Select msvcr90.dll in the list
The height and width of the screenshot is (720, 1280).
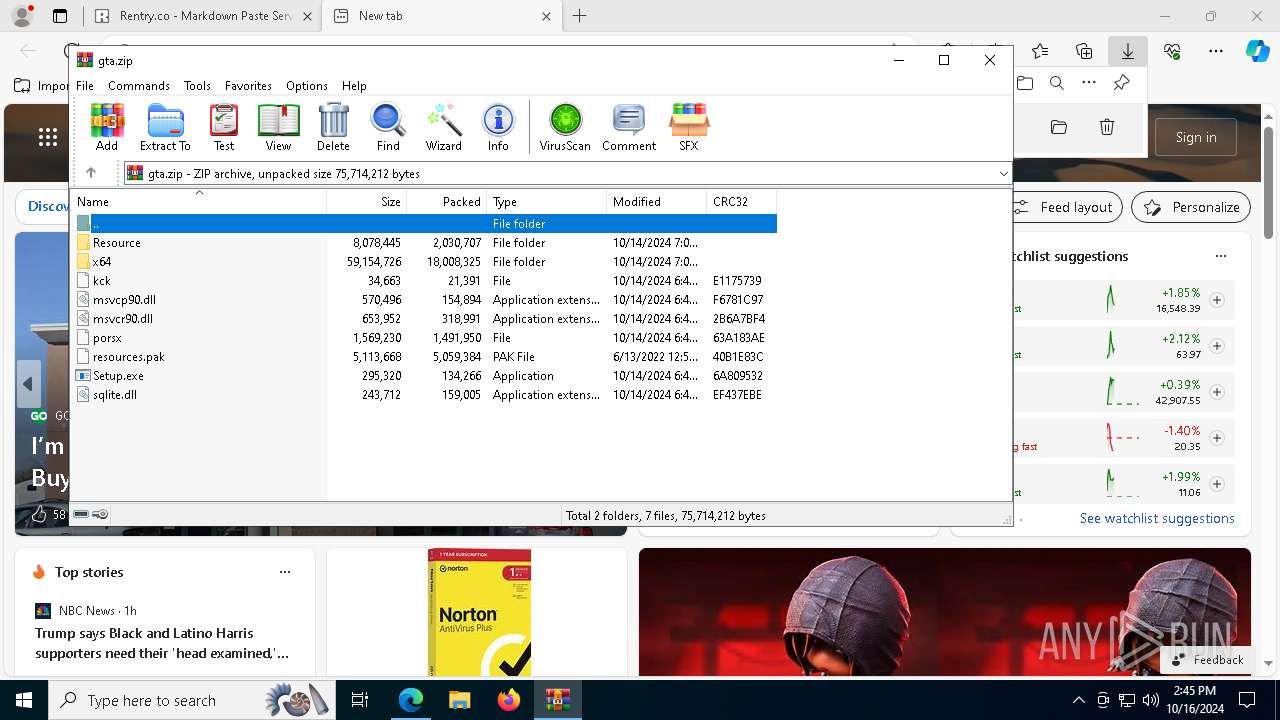pos(424,319)
